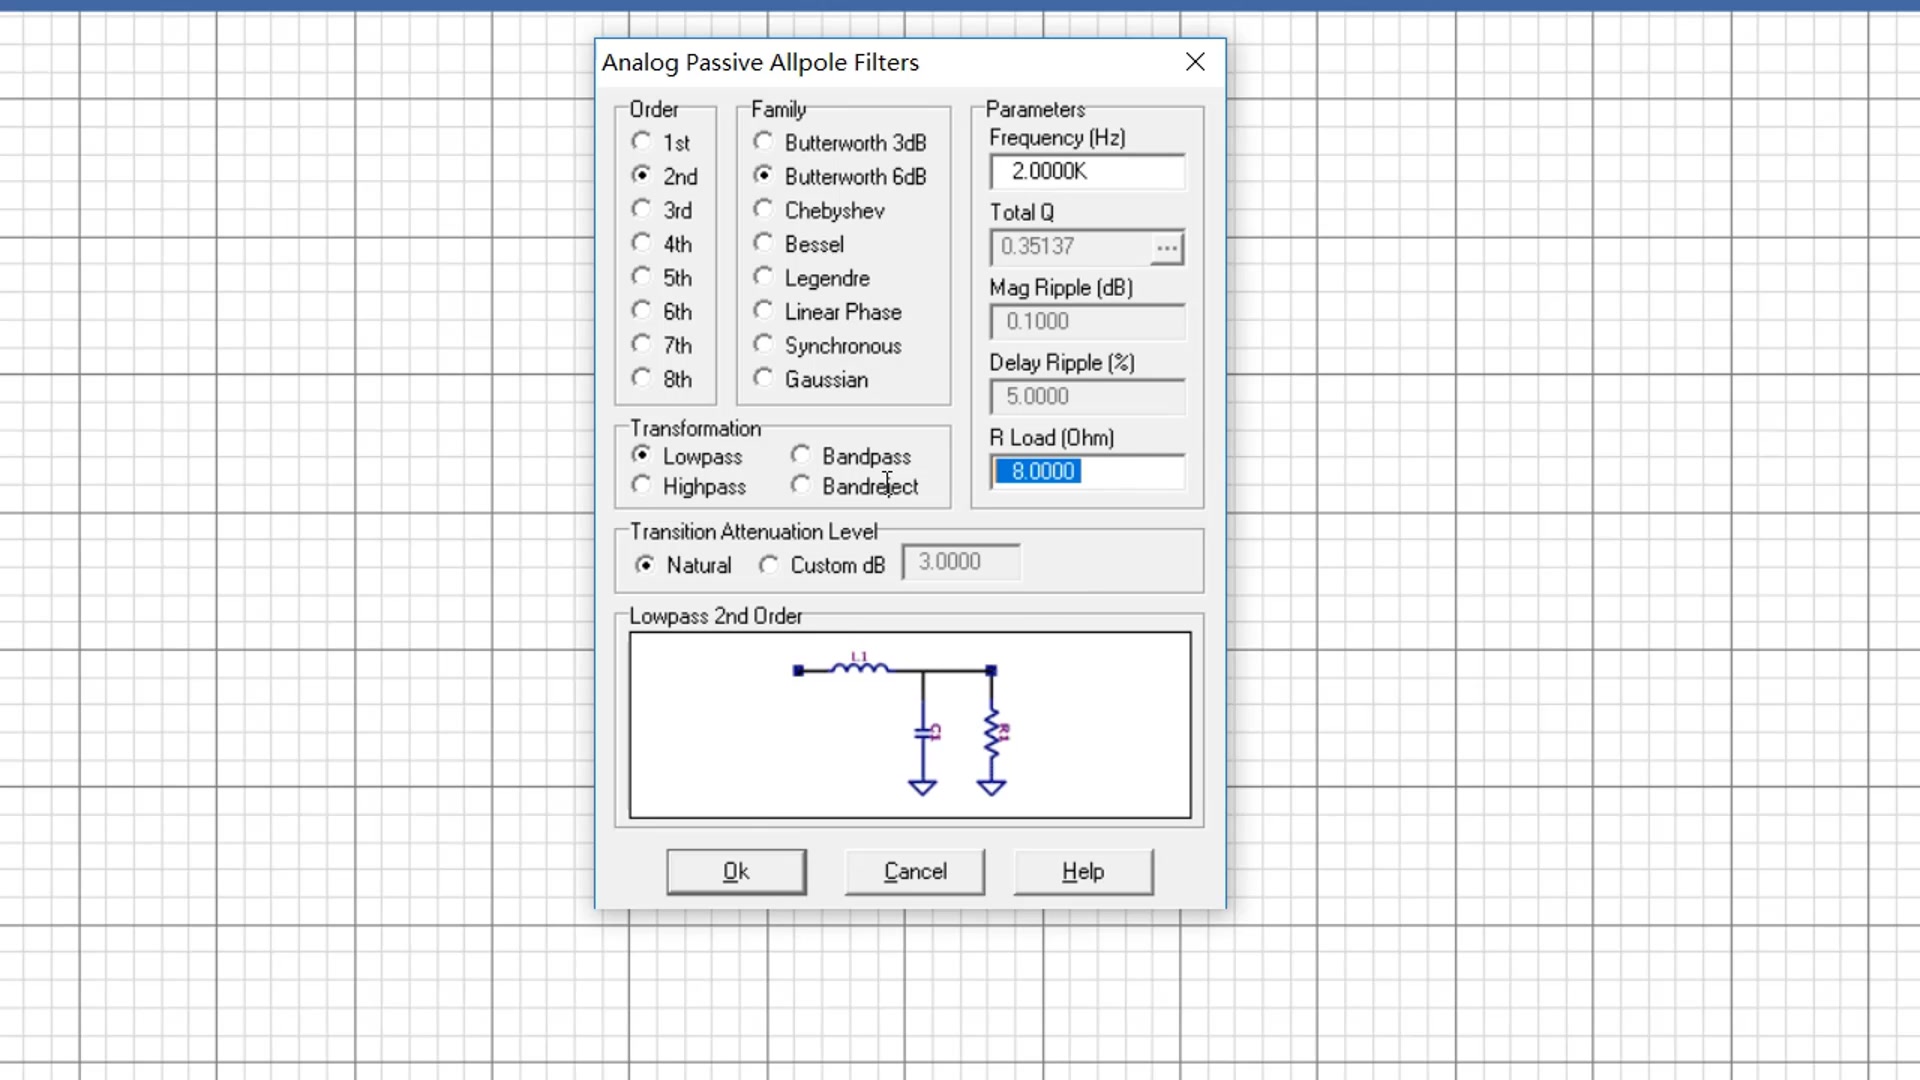The height and width of the screenshot is (1080, 1920).
Task: Select the Bandreject transformation icon
Action: point(800,487)
